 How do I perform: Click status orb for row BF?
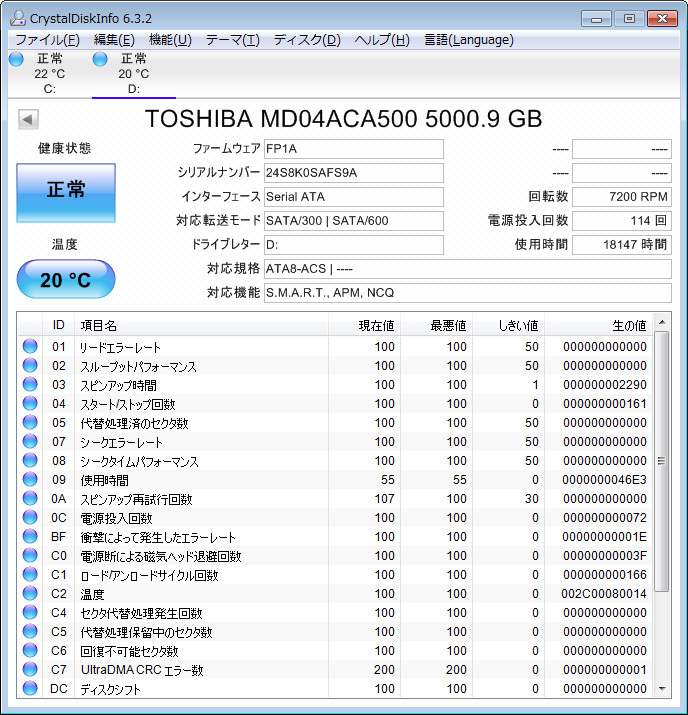click(x=30, y=536)
